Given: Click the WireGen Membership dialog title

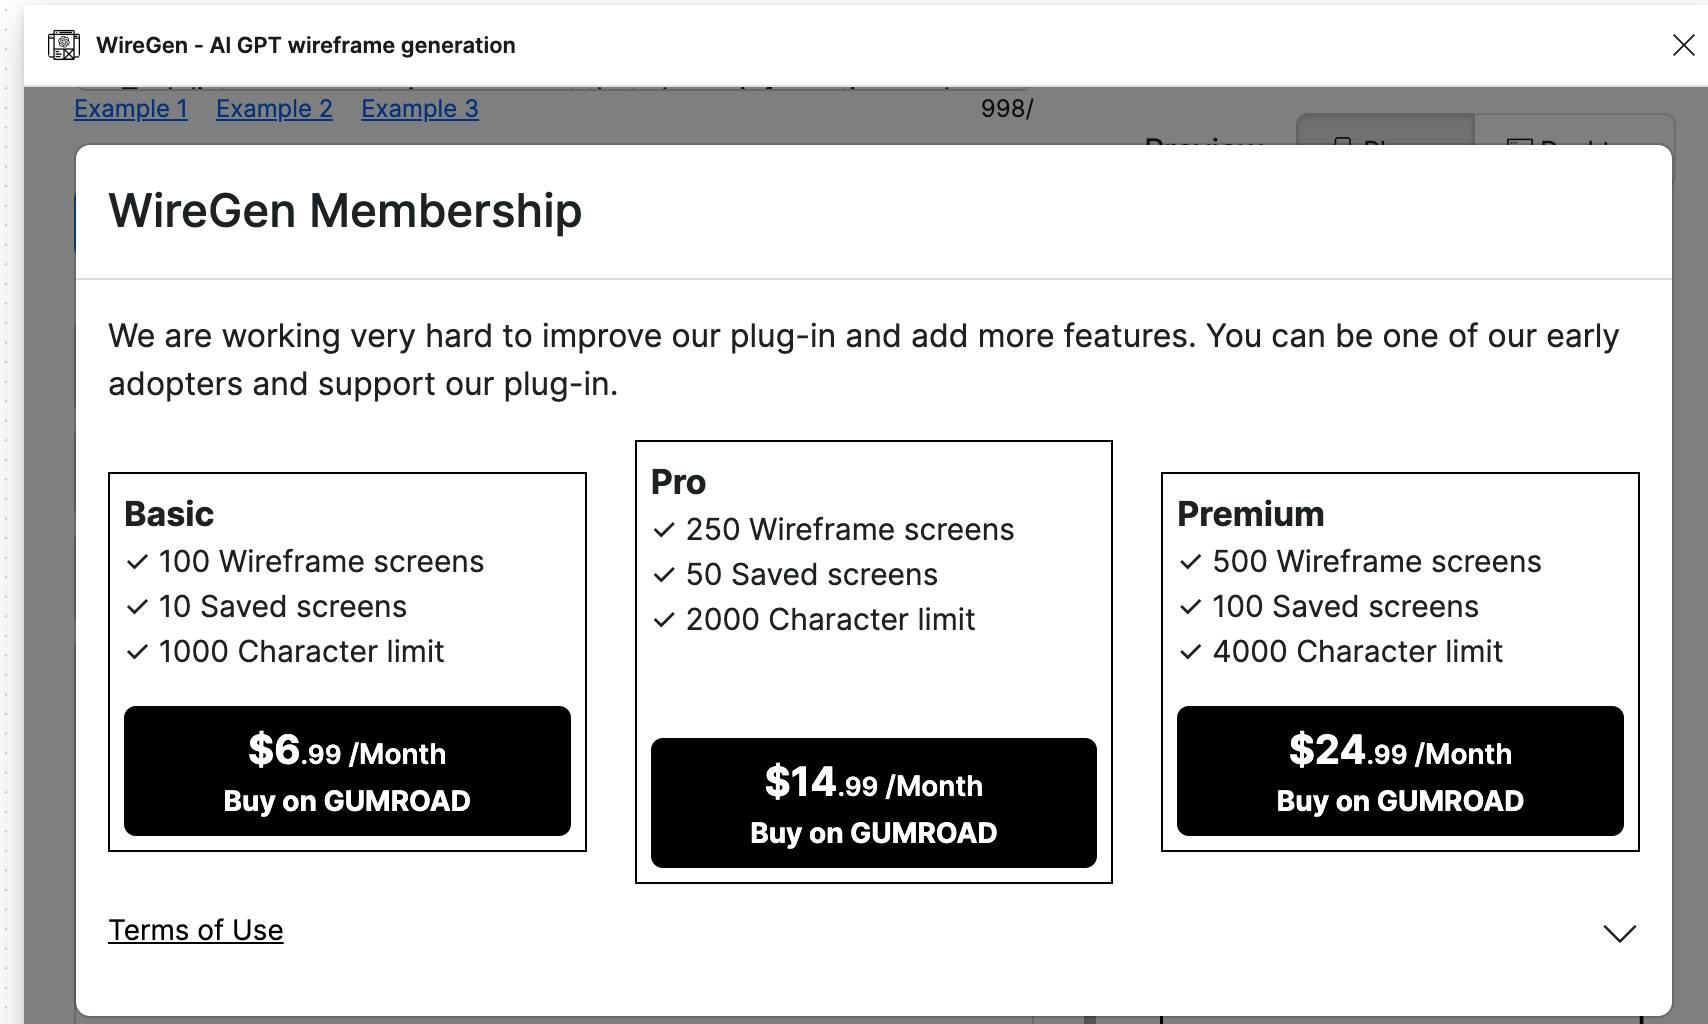Looking at the screenshot, I should pyautogui.click(x=345, y=211).
